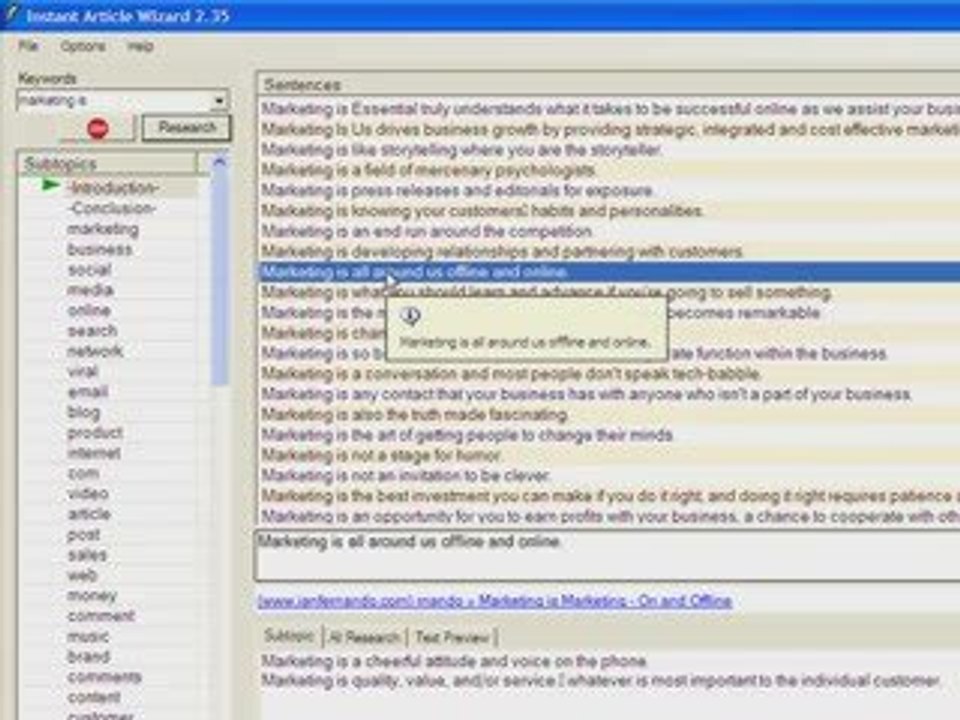Click the Subtopics column header

pos(109,164)
